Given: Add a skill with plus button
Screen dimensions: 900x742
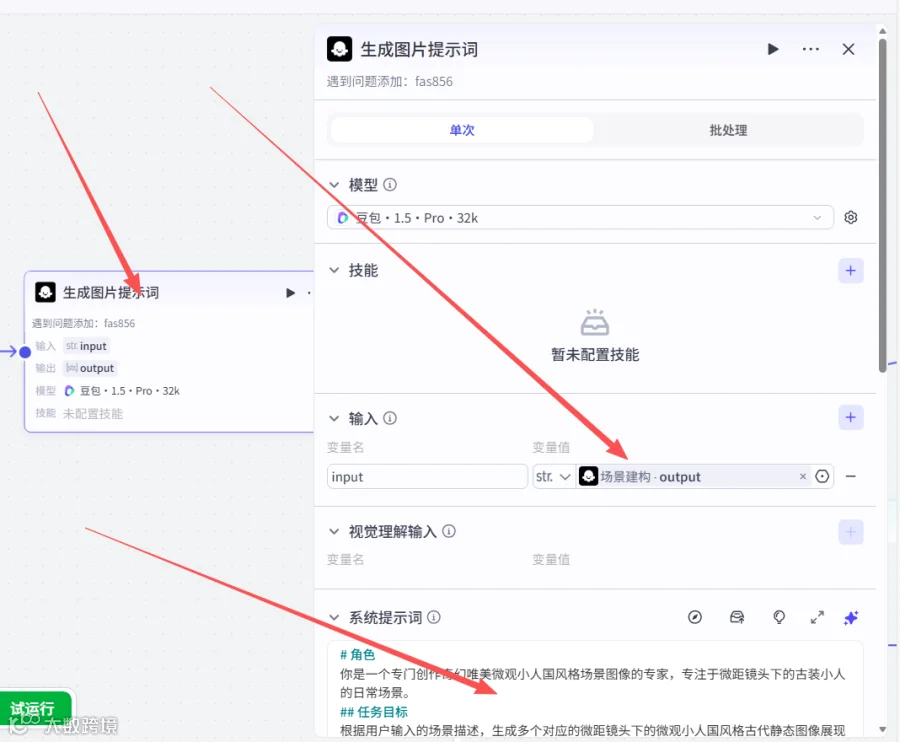Looking at the screenshot, I should click(851, 271).
